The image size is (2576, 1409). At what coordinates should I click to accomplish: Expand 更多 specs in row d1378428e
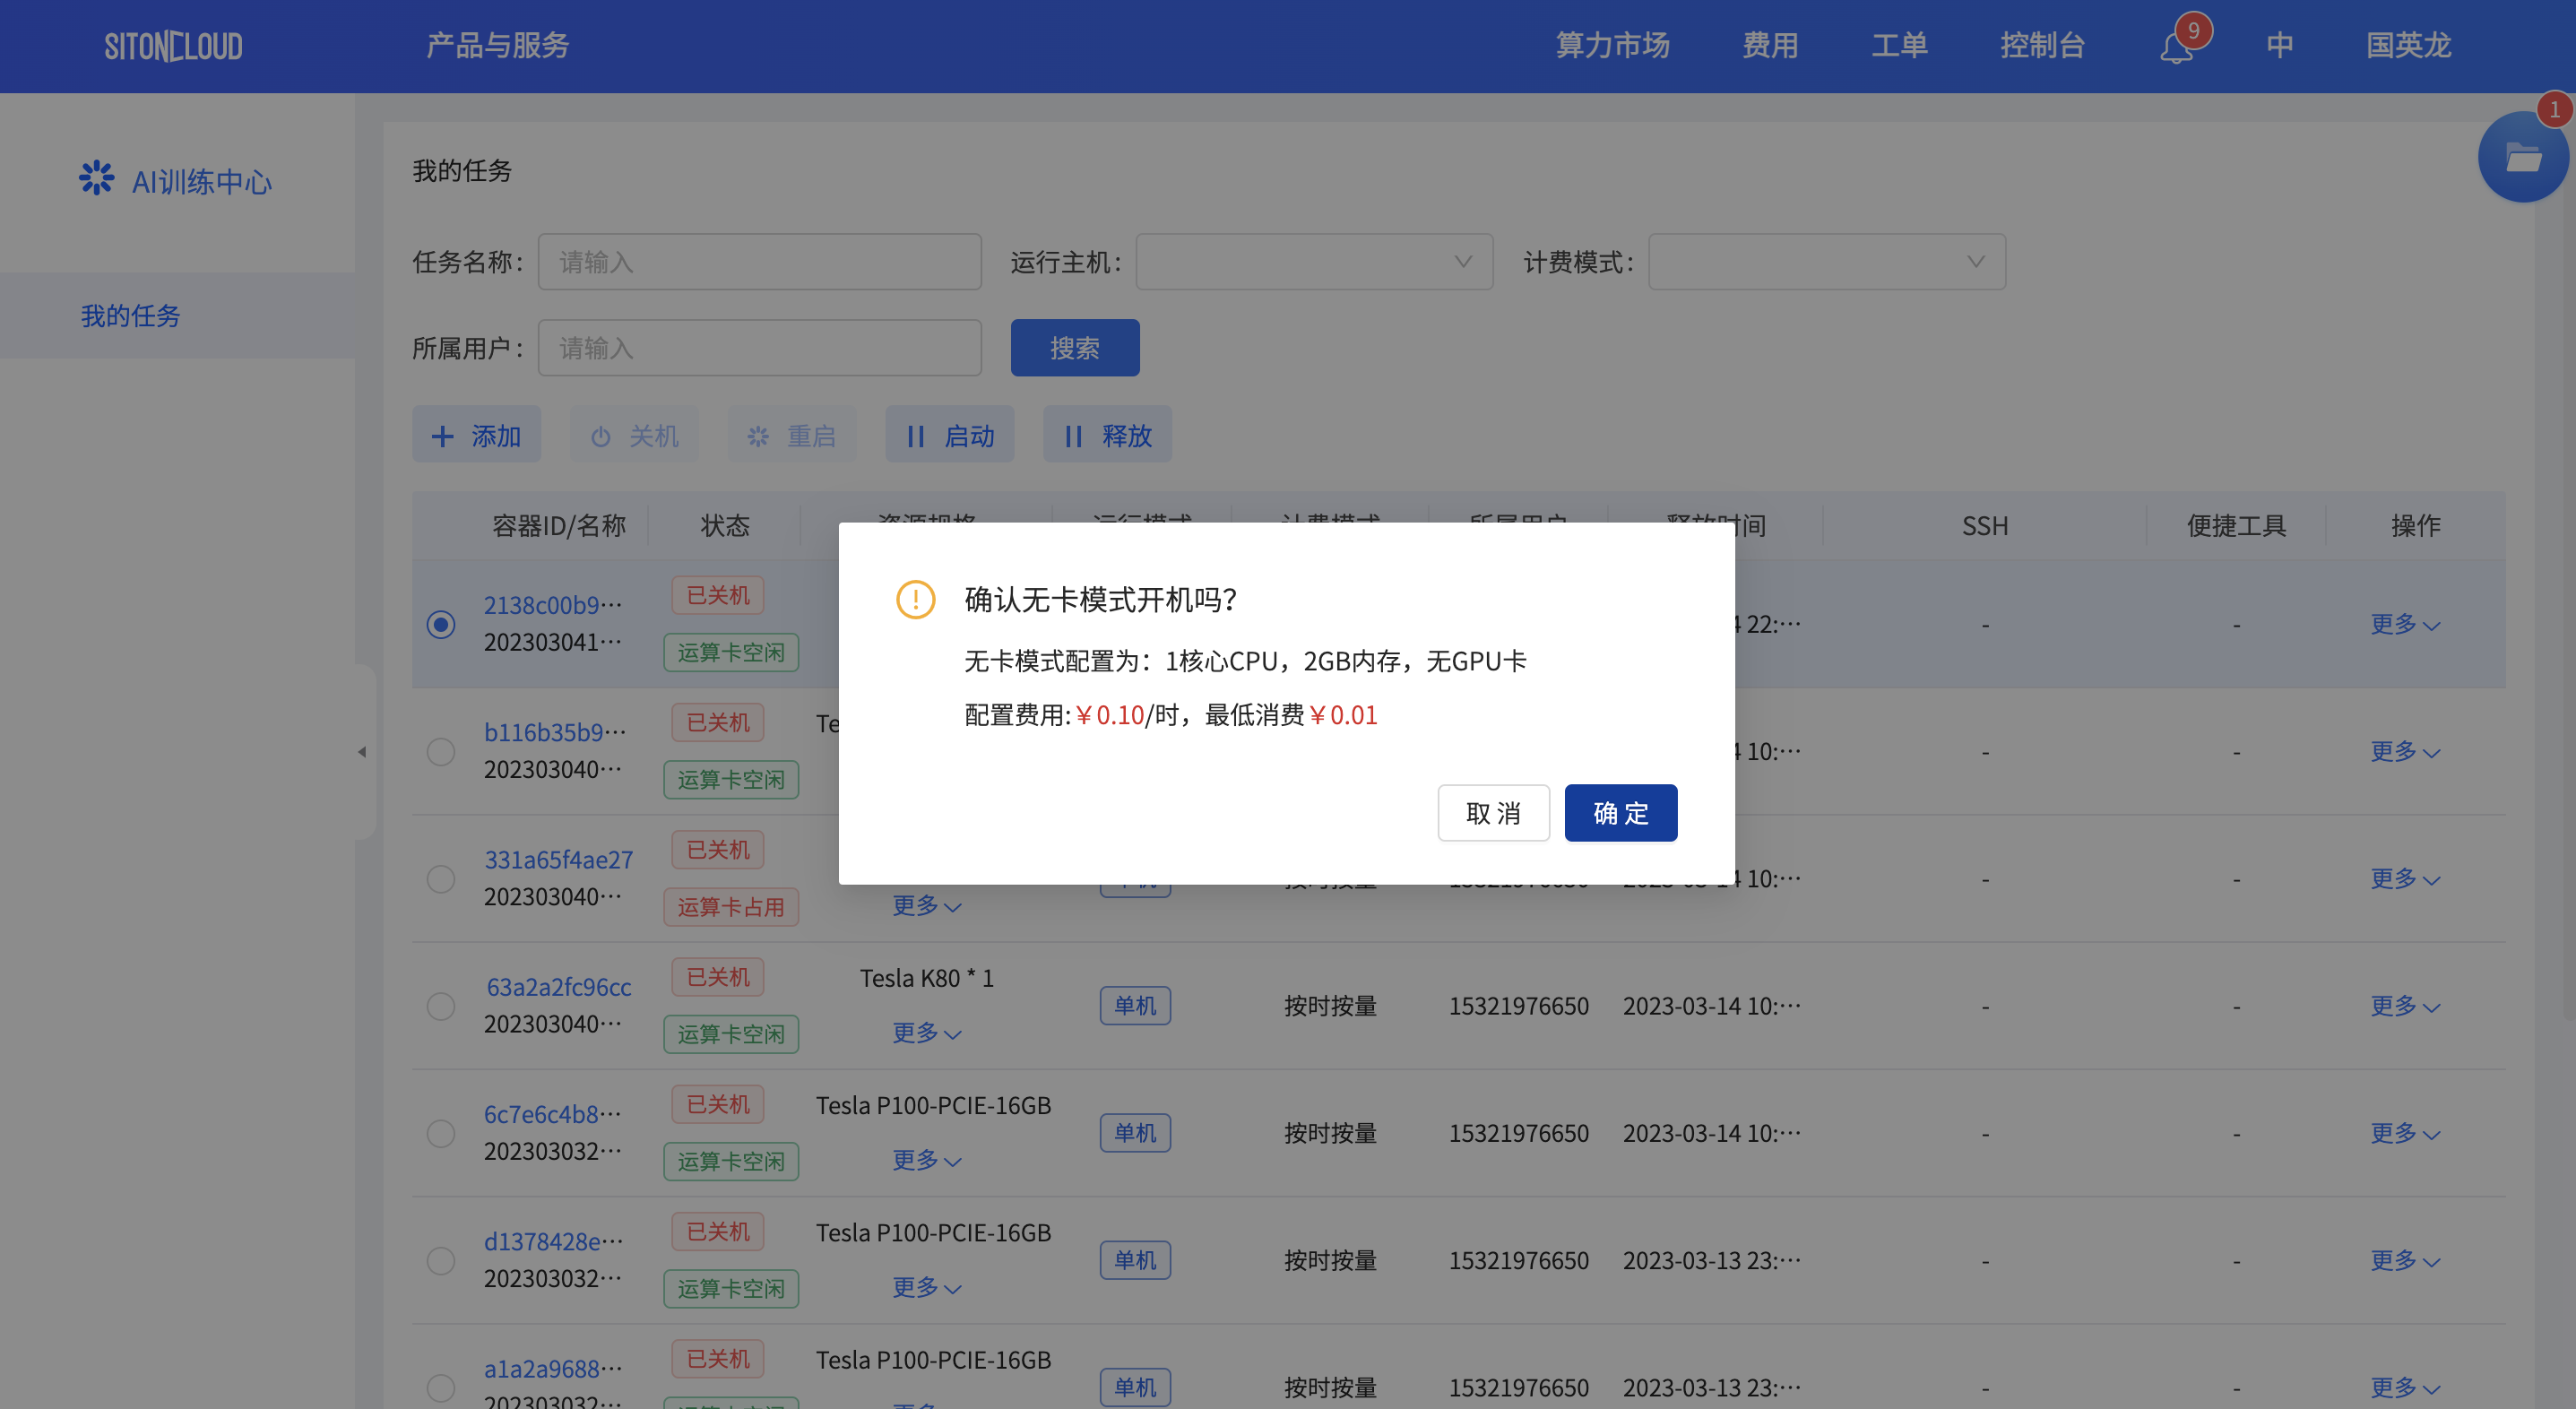(x=926, y=1287)
